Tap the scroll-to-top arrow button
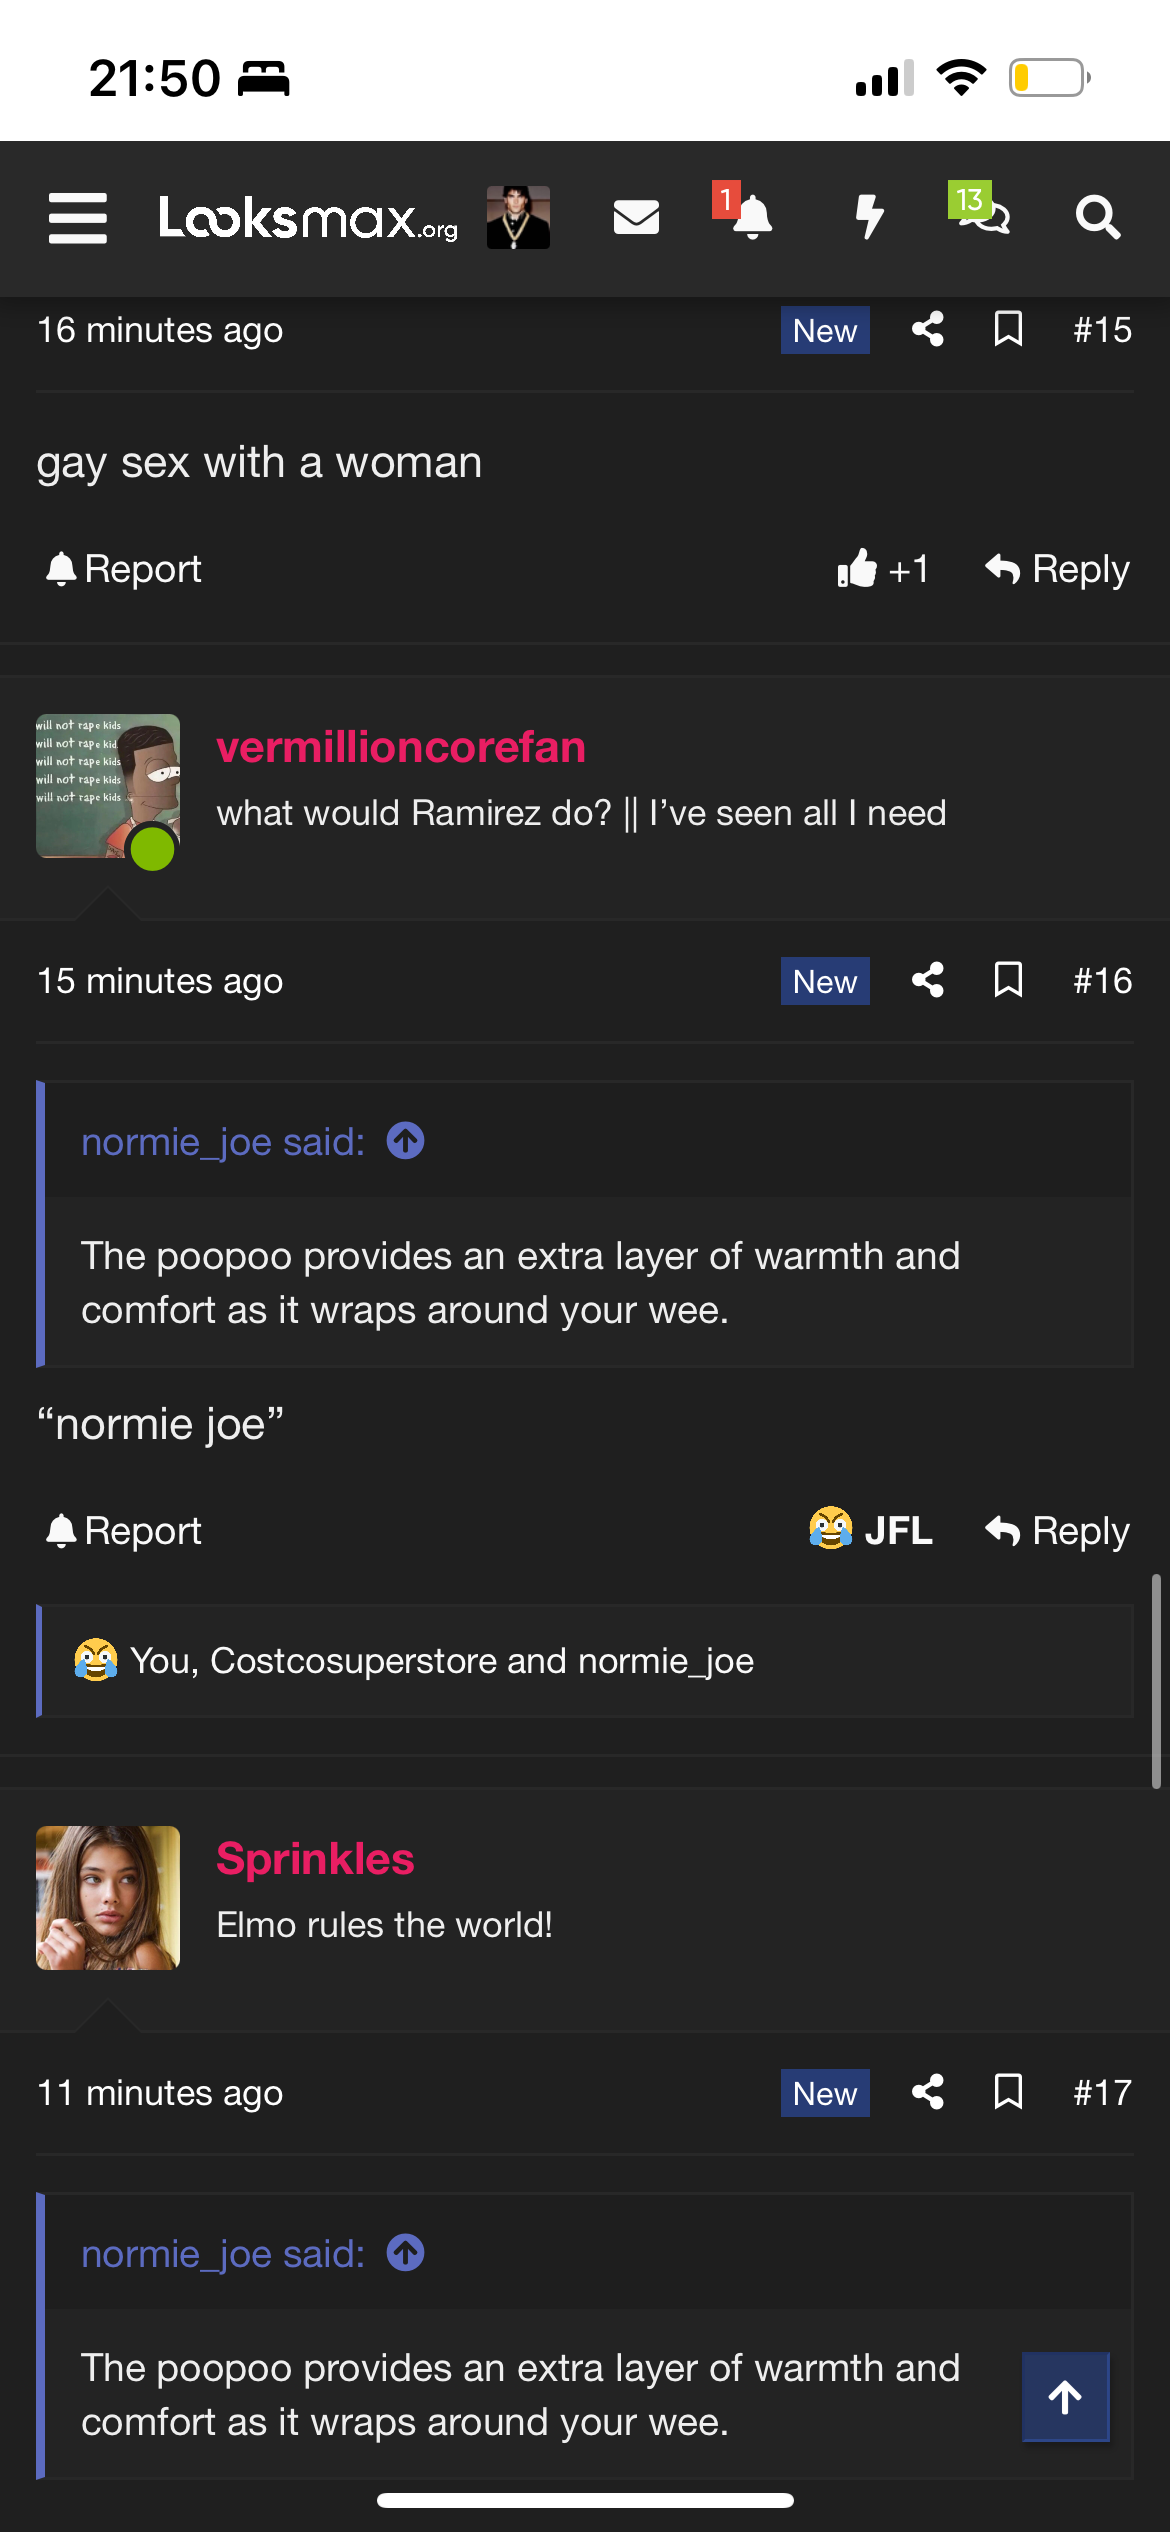 pyautogui.click(x=1065, y=2397)
